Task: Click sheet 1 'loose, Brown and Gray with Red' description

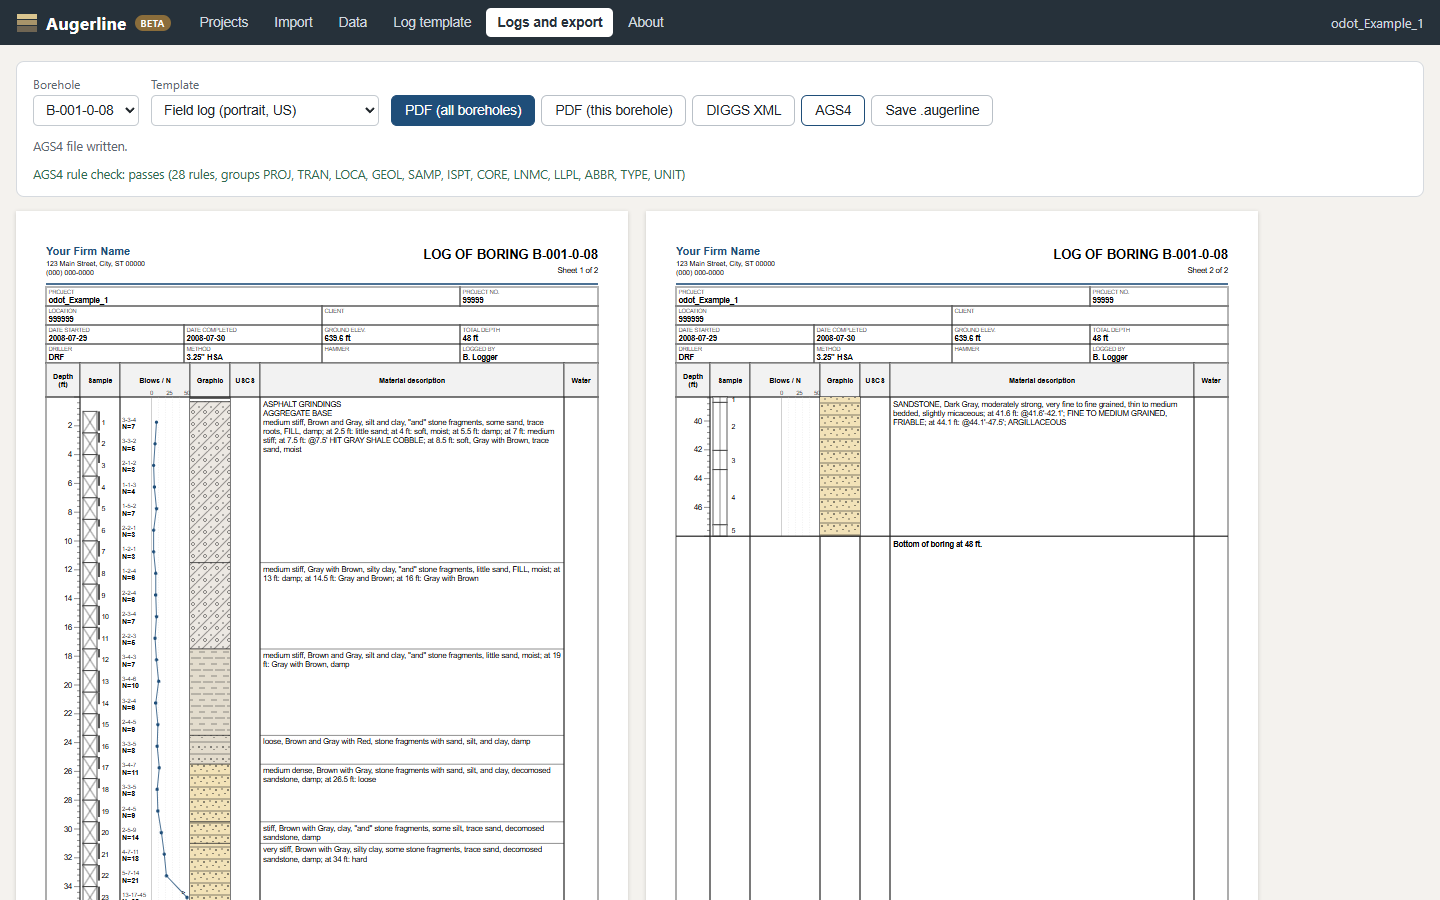Action: pos(396,742)
